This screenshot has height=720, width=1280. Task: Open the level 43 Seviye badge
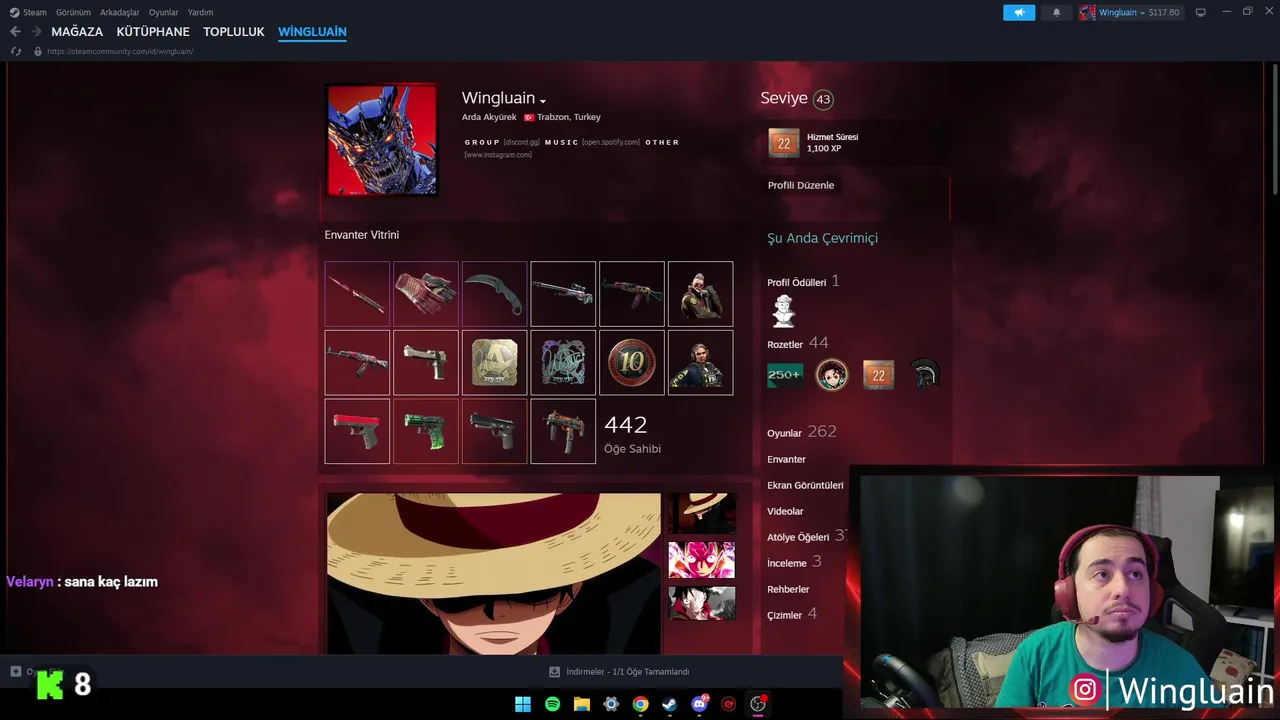tap(823, 99)
